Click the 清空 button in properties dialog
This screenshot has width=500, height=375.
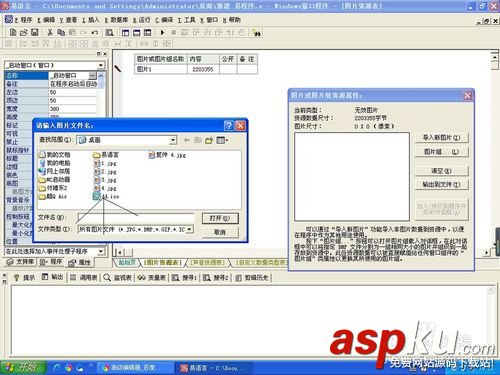(442, 171)
